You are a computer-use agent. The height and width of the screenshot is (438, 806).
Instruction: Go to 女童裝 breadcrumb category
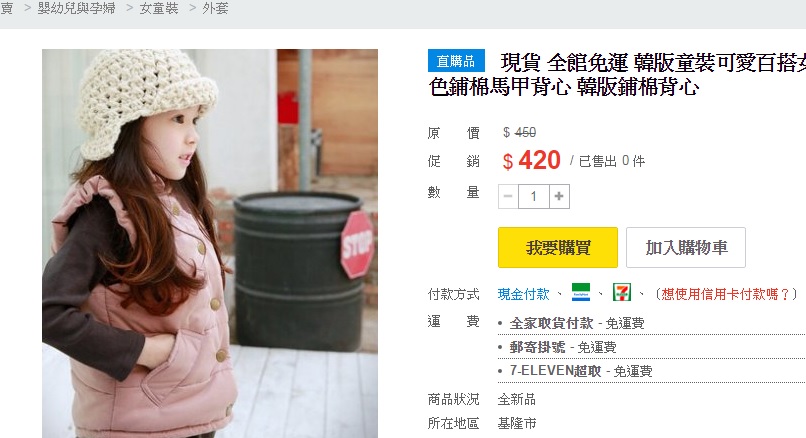(x=159, y=8)
